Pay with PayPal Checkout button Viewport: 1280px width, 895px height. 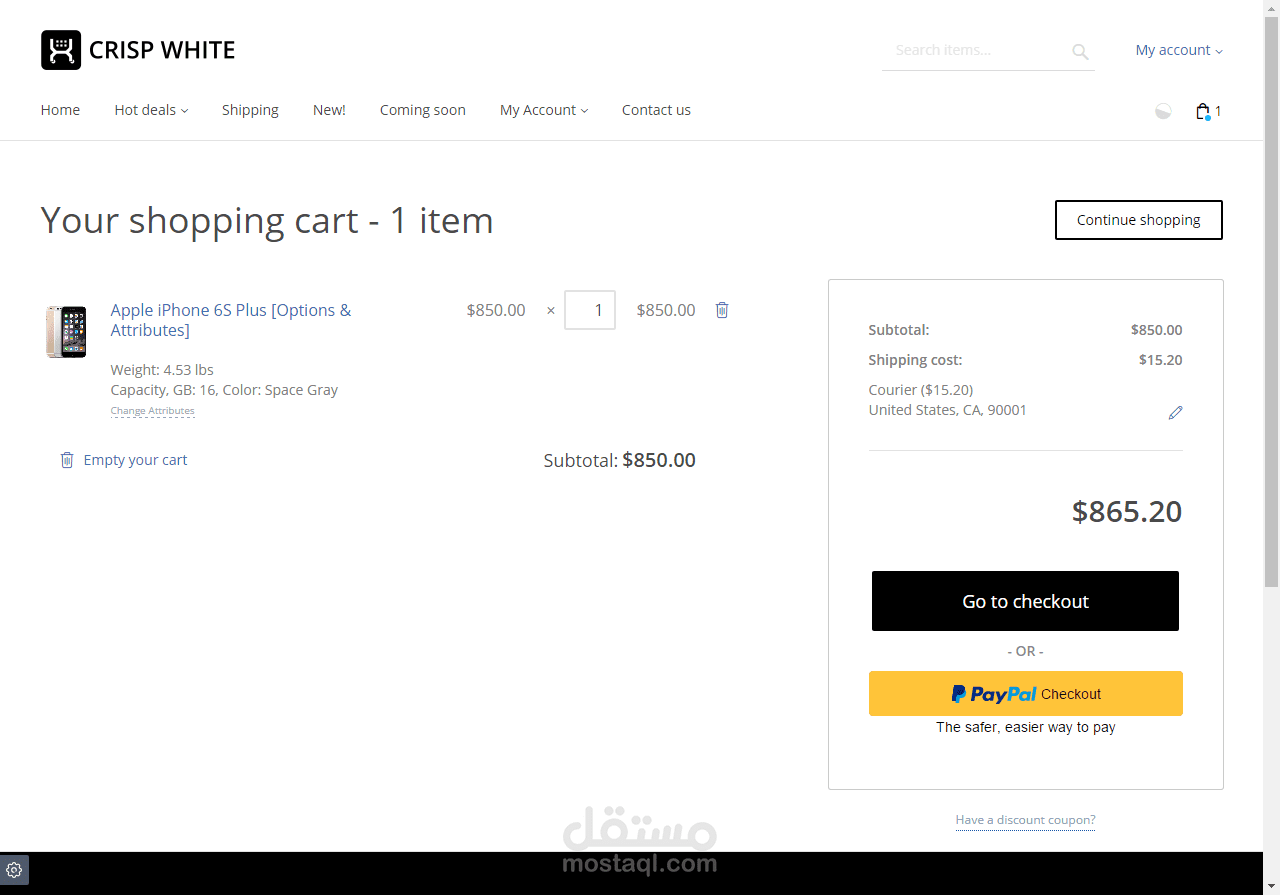point(1025,693)
